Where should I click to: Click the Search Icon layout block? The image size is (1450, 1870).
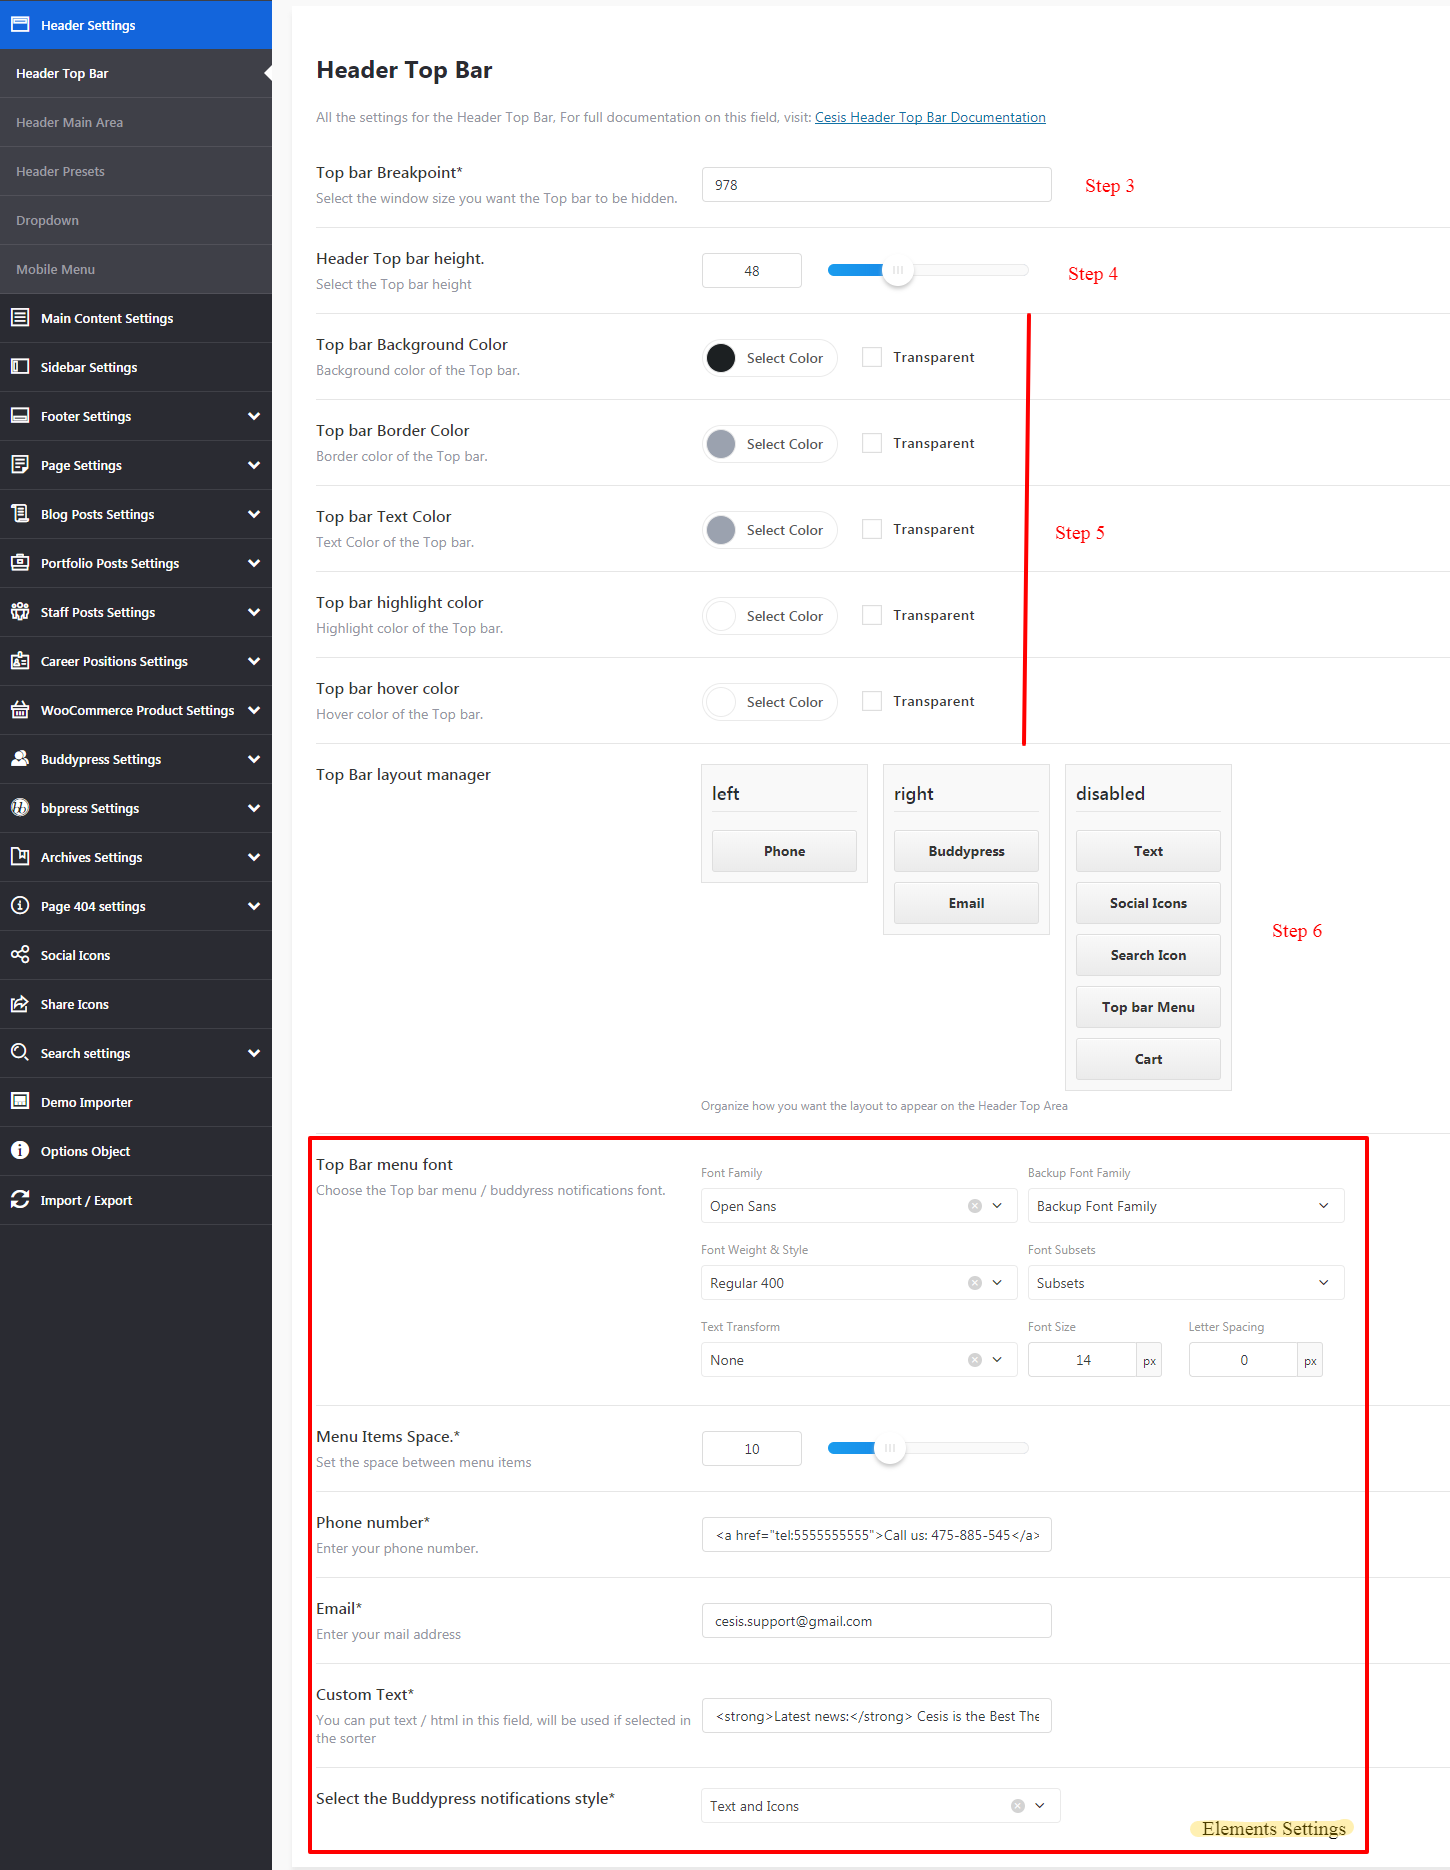(x=1148, y=955)
